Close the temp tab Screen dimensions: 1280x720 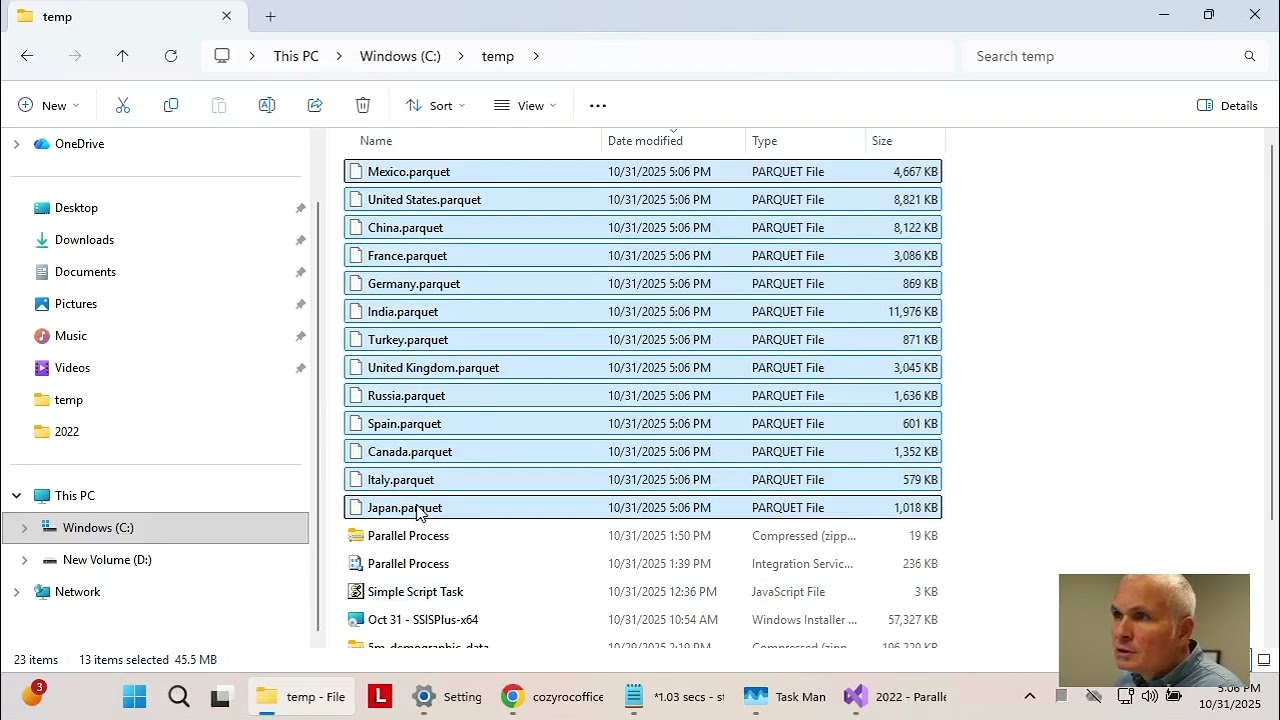click(227, 16)
